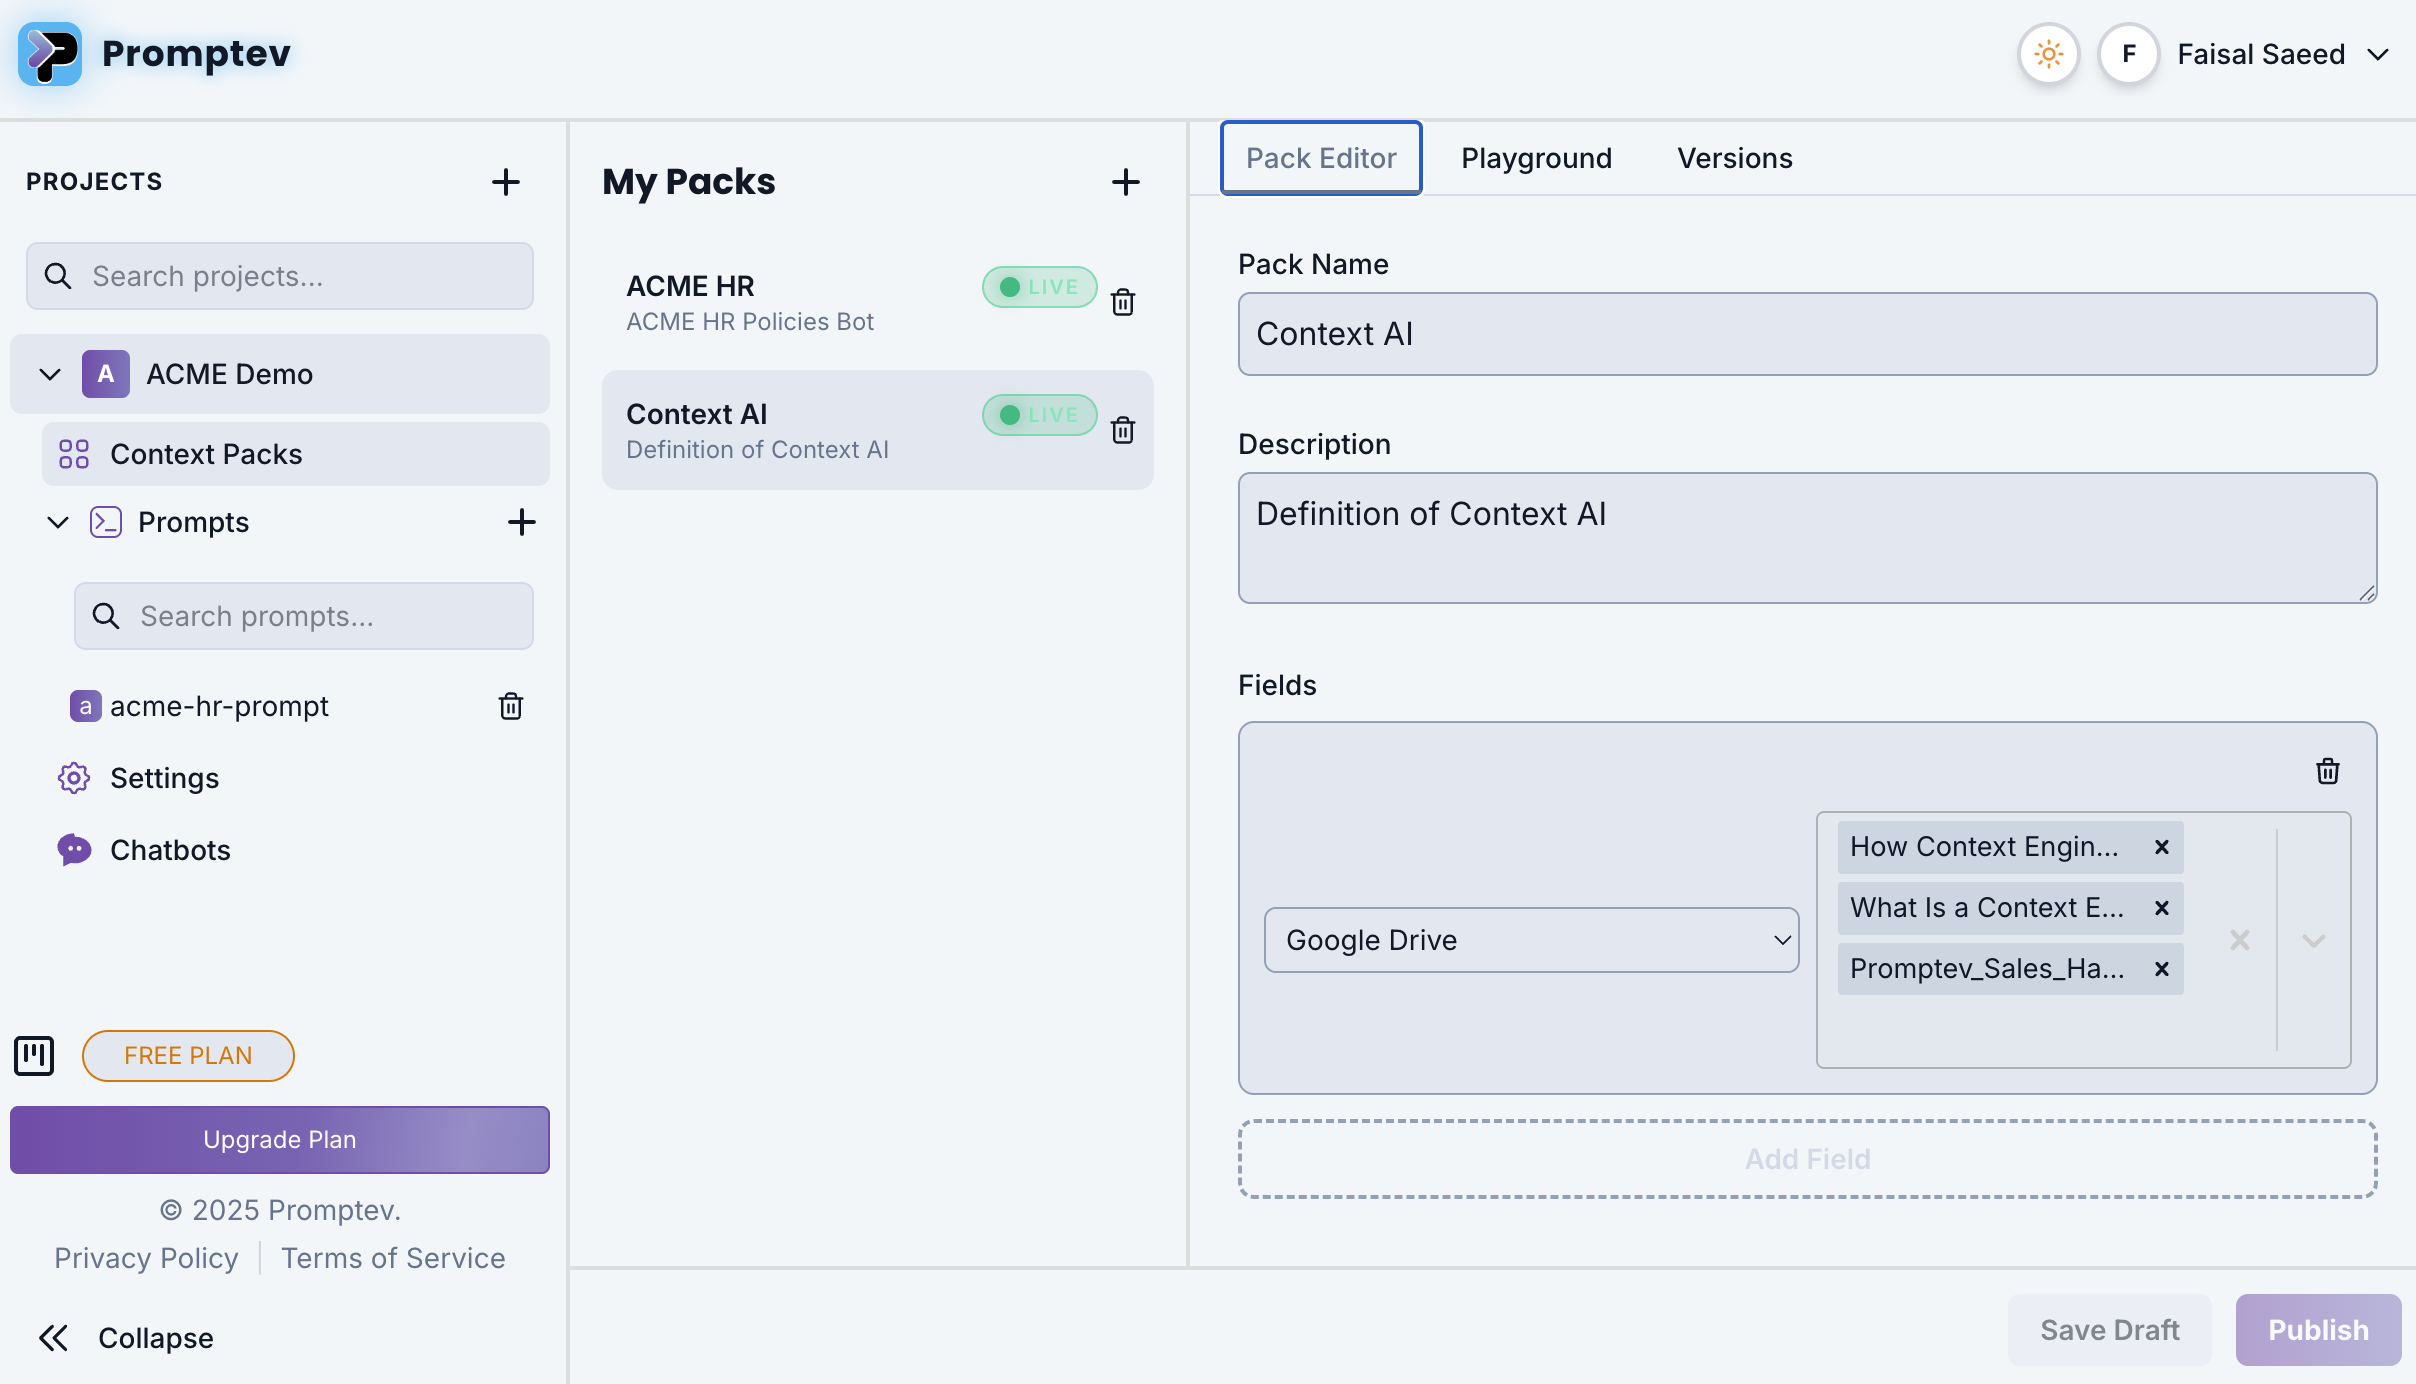Screen dimensions: 2416x1384
Task: Delete the acme-hr-prompt prompt
Action: (510, 706)
